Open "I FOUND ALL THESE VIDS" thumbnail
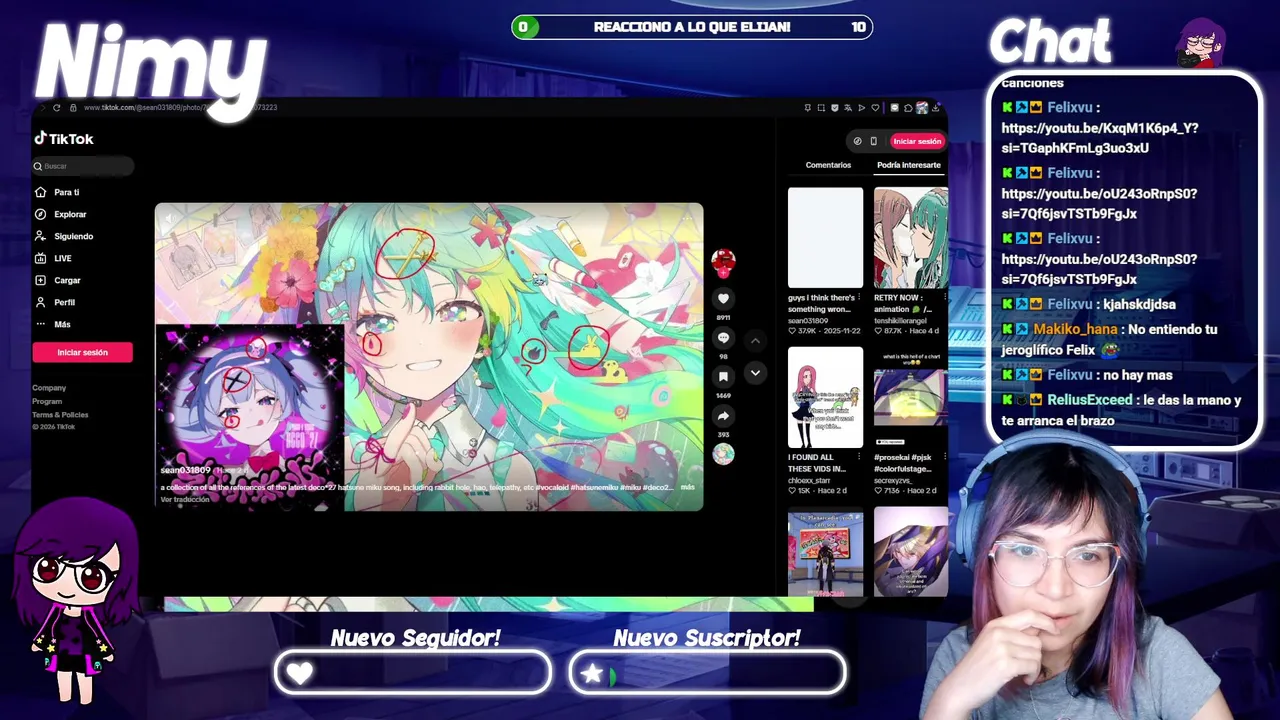This screenshot has height=720, width=1280. (x=825, y=397)
